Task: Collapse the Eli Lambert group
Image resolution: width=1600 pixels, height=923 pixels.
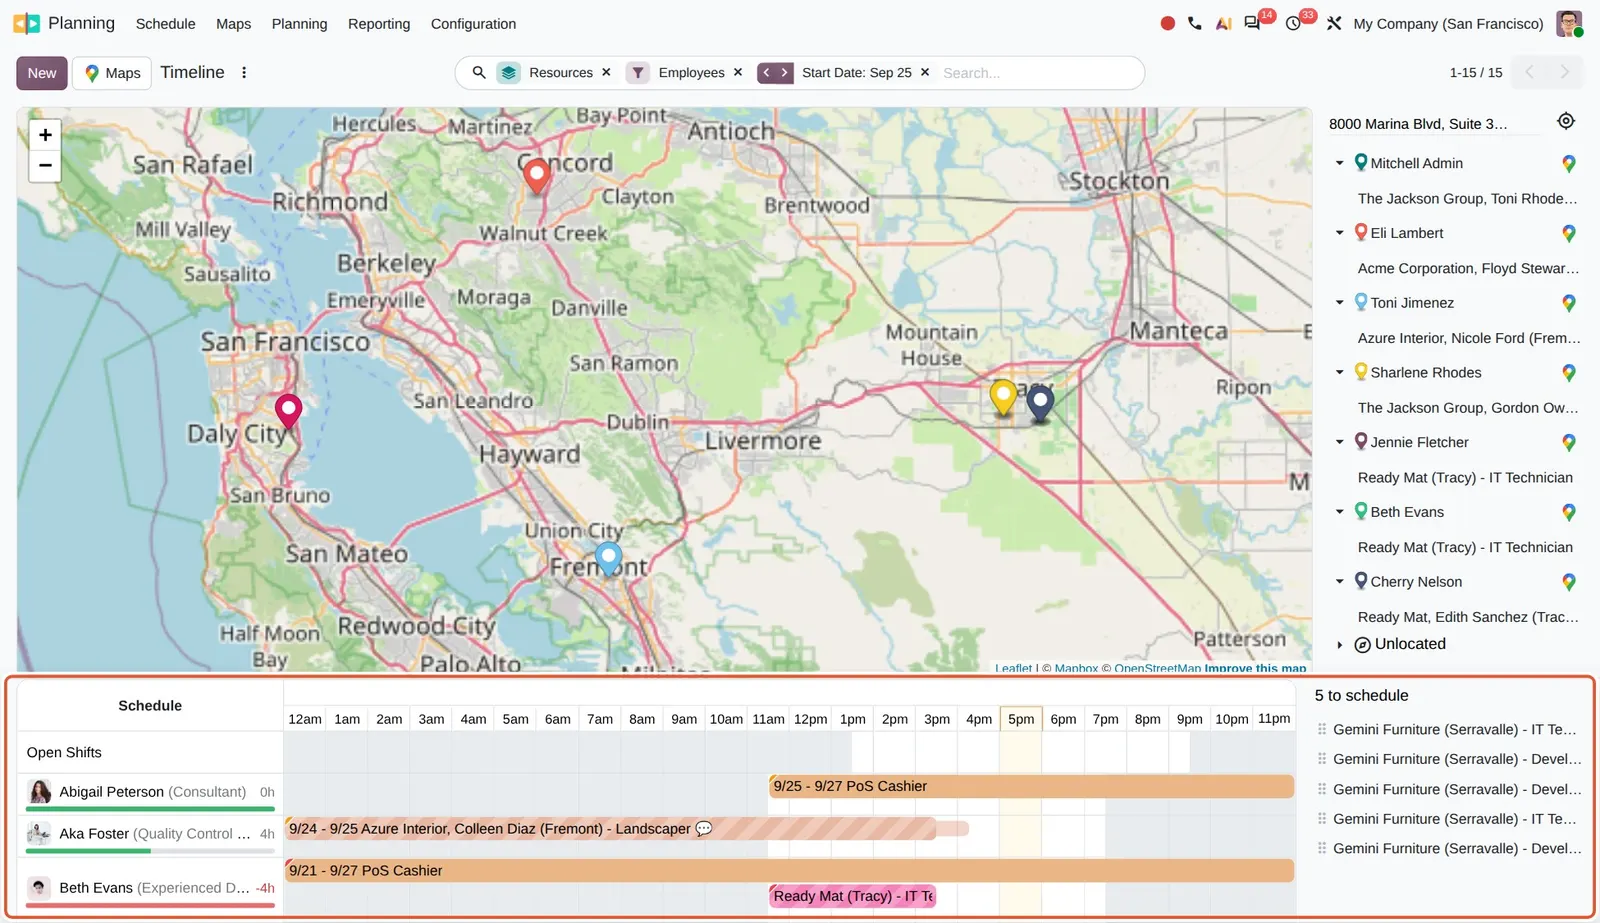Action: pos(1340,233)
